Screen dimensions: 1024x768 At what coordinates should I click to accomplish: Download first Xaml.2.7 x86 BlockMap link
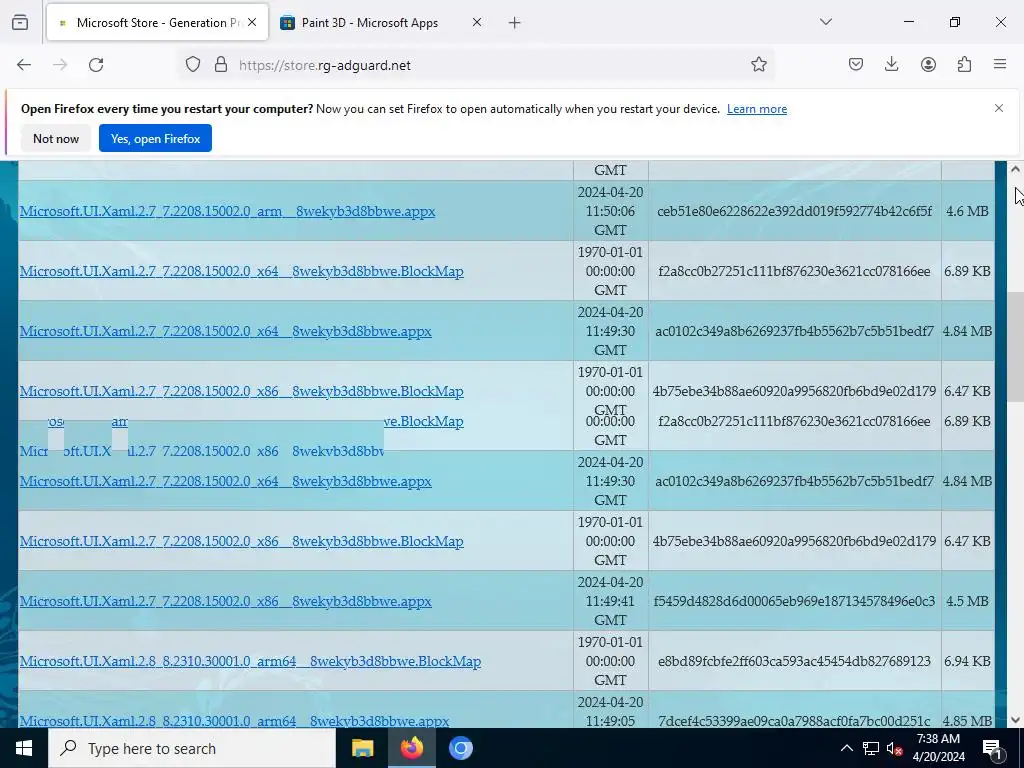pos(242,391)
